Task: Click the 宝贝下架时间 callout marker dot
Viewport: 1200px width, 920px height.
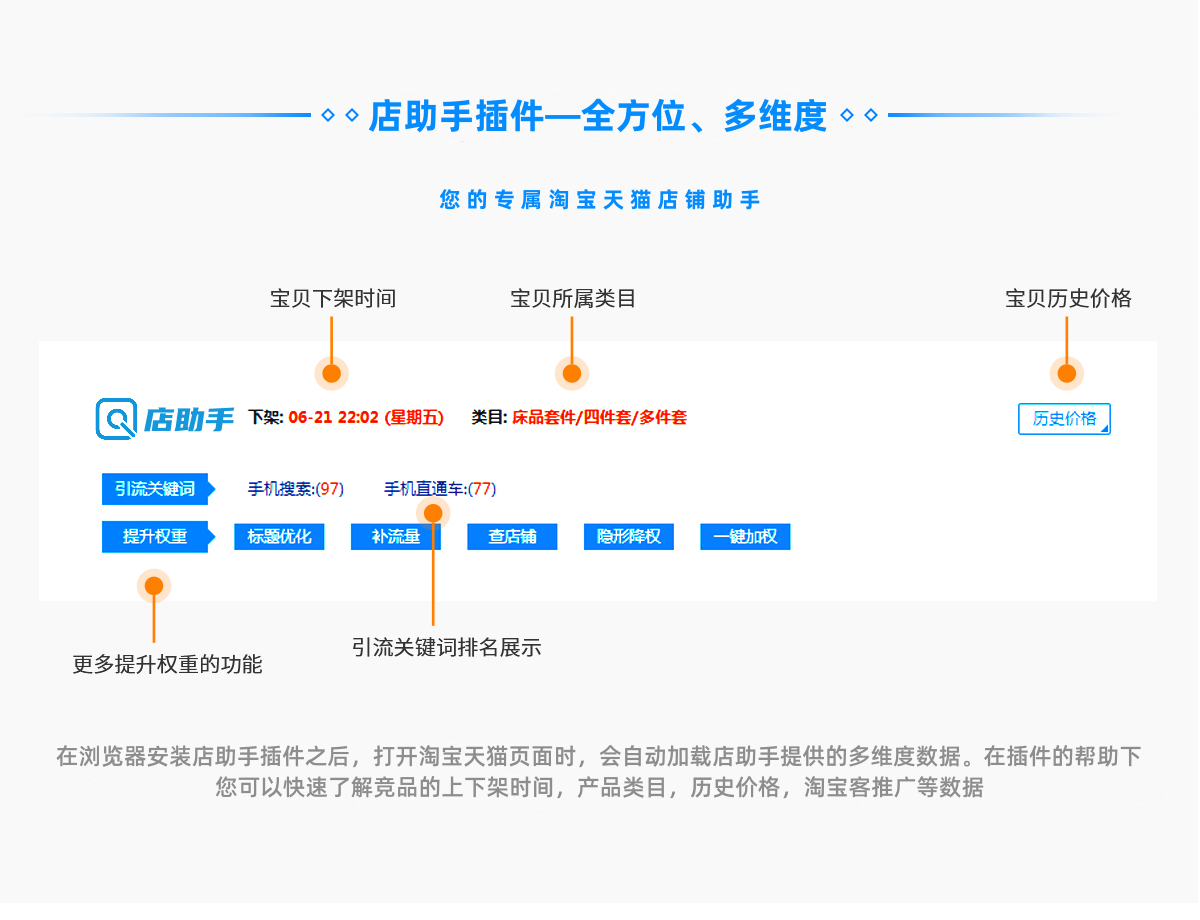Action: 330,372
